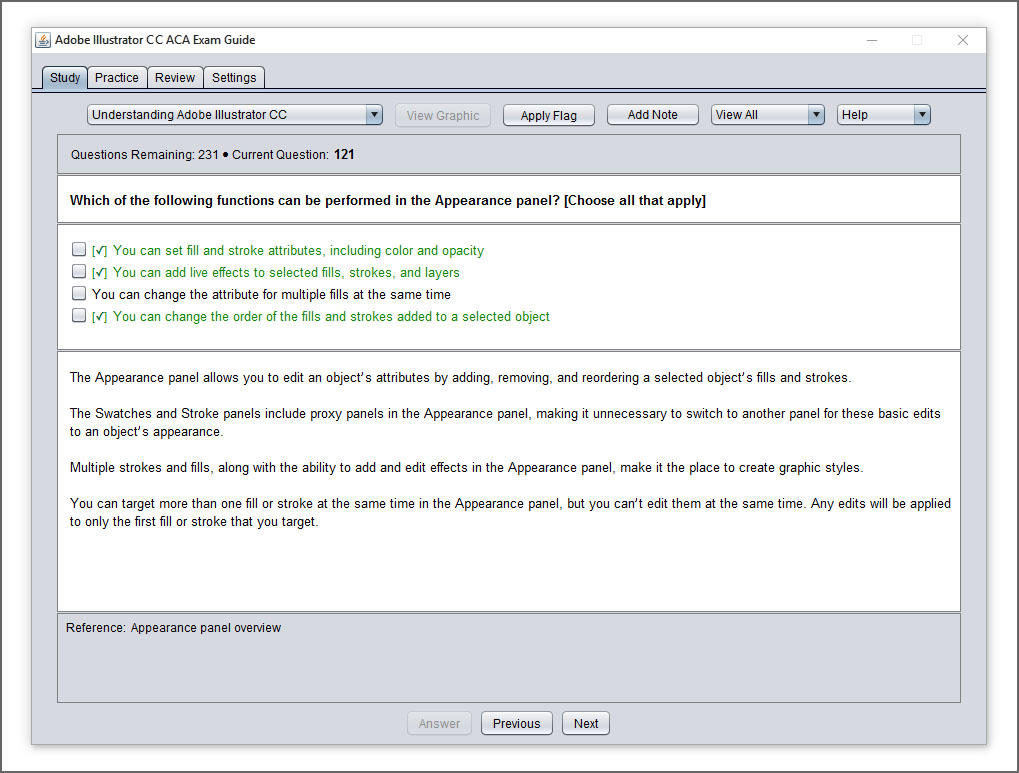Image resolution: width=1019 pixels, height=773 pixels.
Task: Click the Add Note button
Action: tap(652, 115)
